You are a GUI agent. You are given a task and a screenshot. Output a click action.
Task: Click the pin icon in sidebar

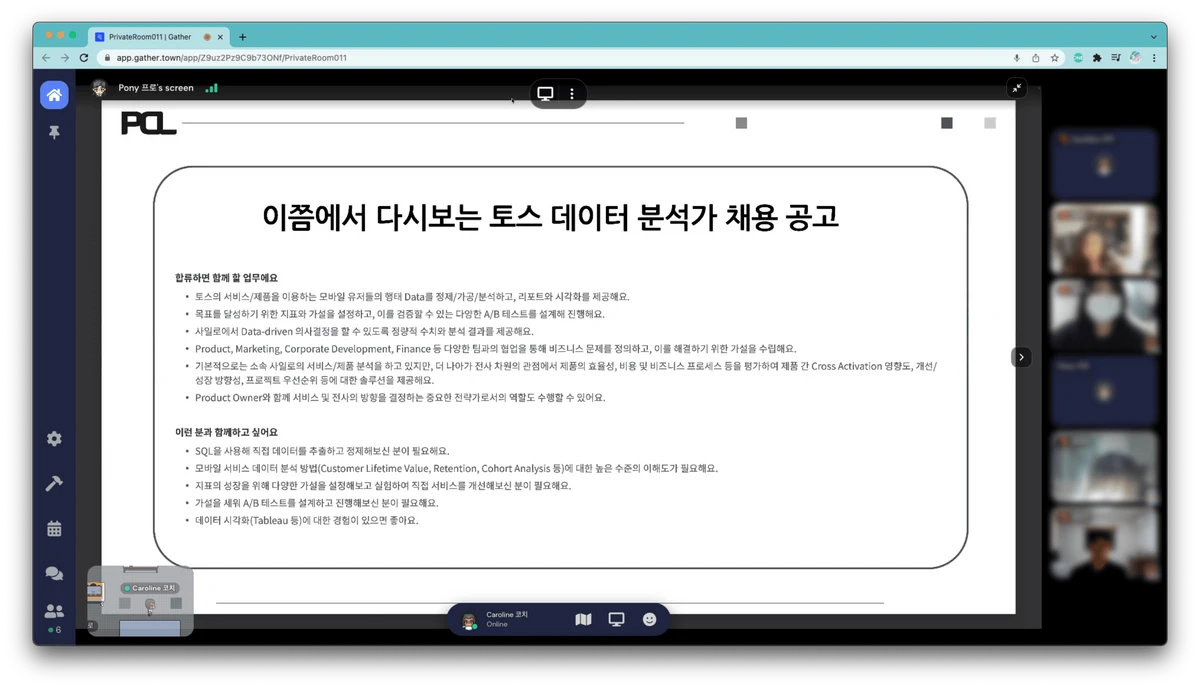click(x=54, y=132)
